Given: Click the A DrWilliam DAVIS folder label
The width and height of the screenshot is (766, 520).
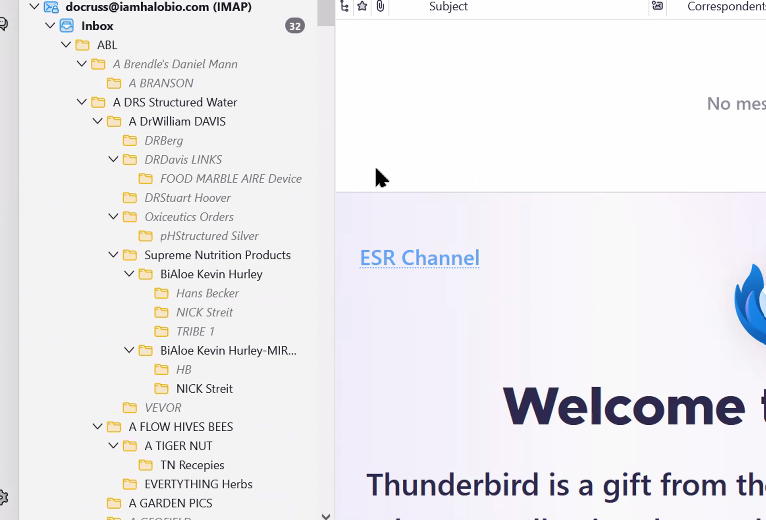Looking at the screenshot, I should (x=177, y=121).
